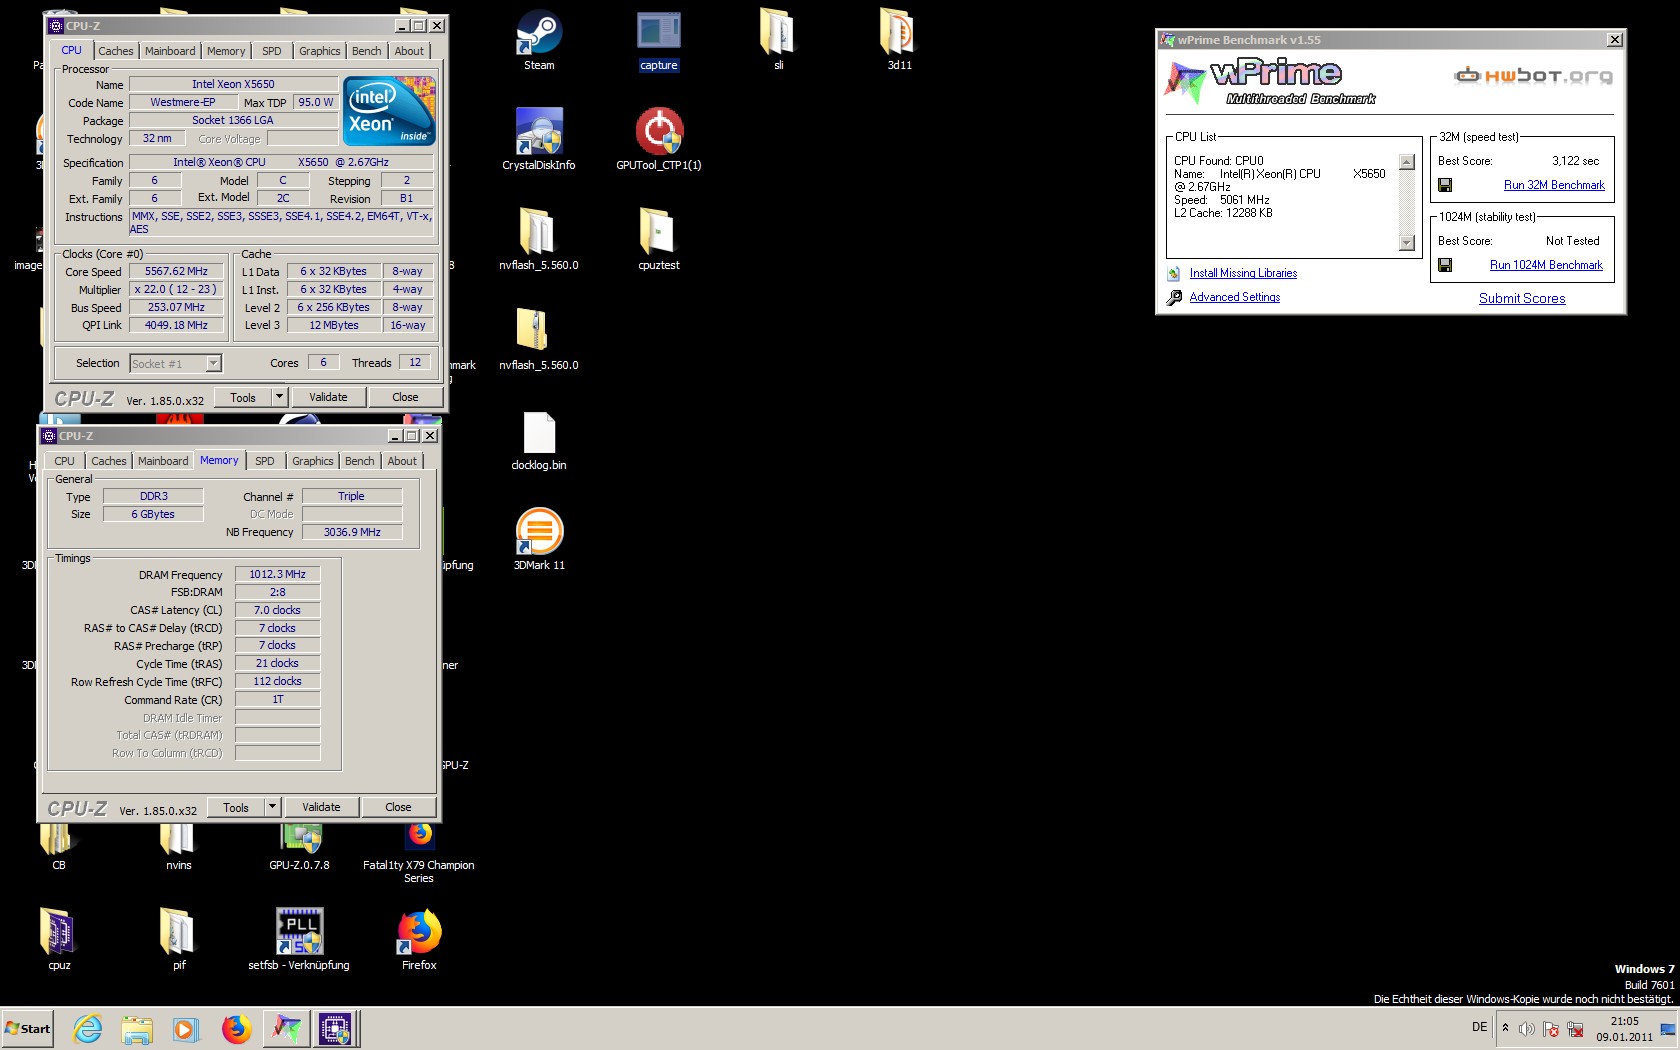1680x1050 pixels.
Task: Select the capture desktop icon
Action: 659,40
